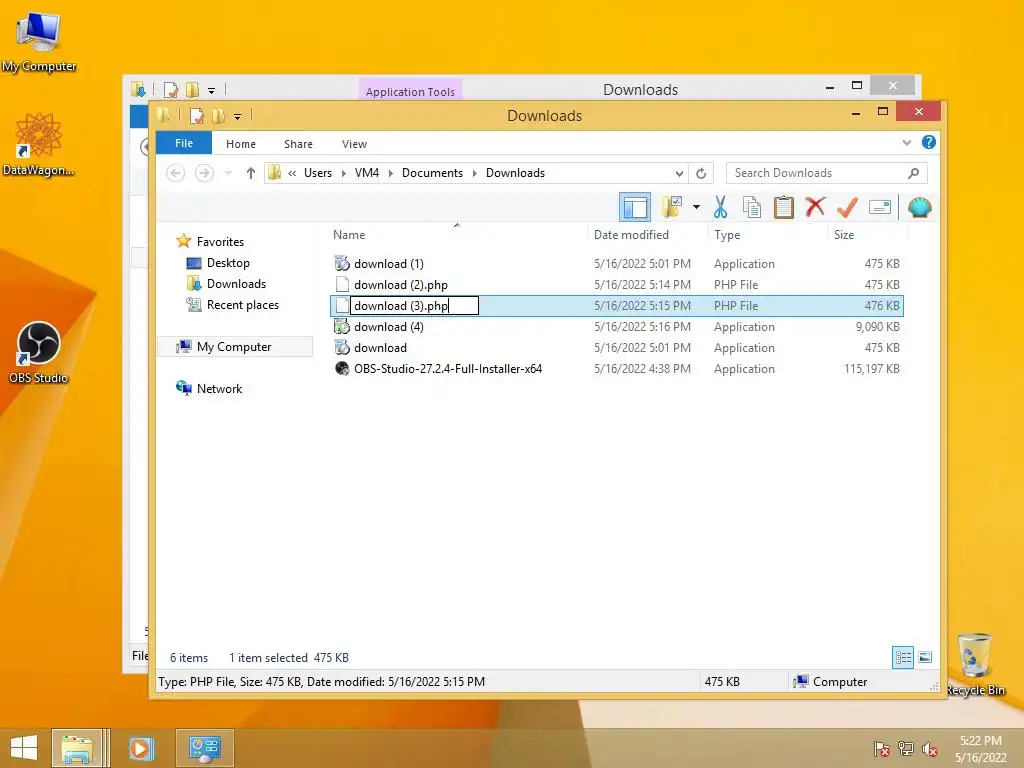Click the orange checkmark Properties icon
This screenshot has height=768, width=1024.
(847, 207)
